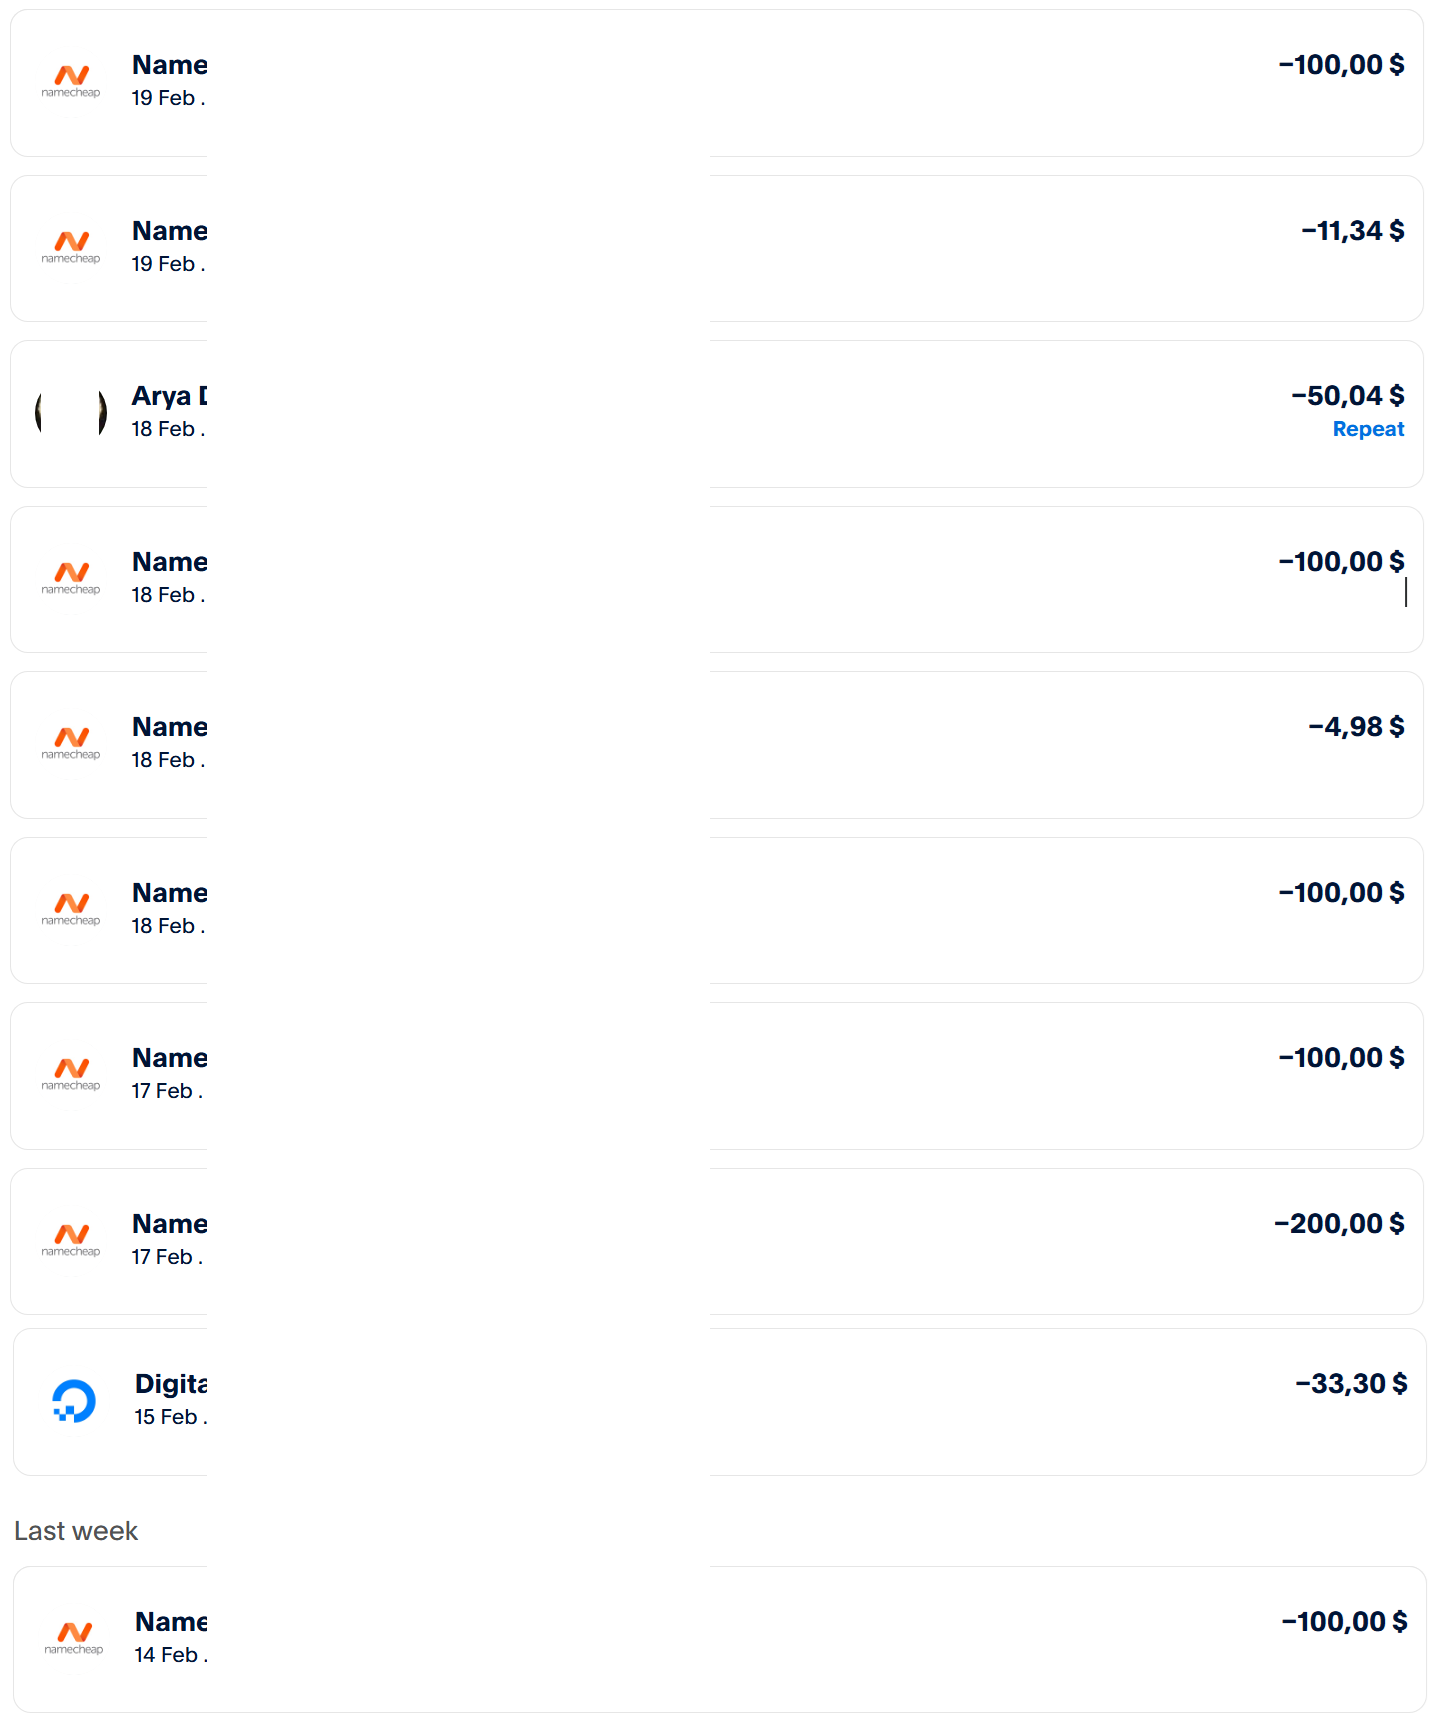1437x1717 pixels.
Task: Click the Namecheap logo on the 14 Feb transaction
Action: coord(74,1637)
